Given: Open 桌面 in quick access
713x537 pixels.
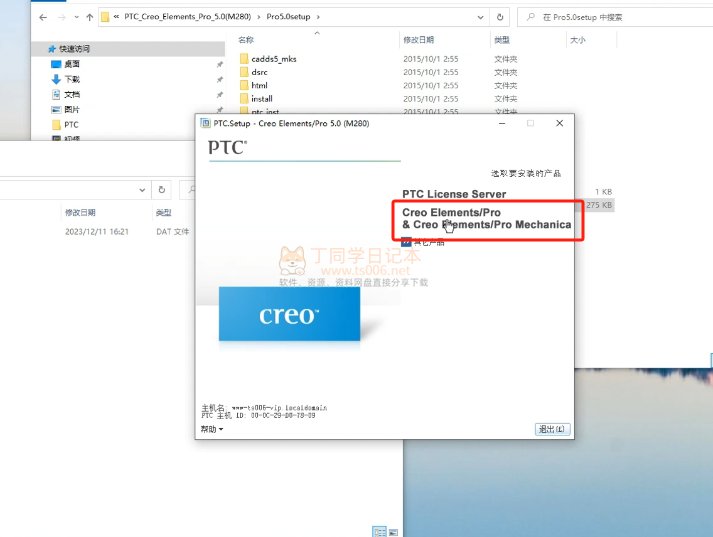Looking at the screenshot, I should (72, 64).
